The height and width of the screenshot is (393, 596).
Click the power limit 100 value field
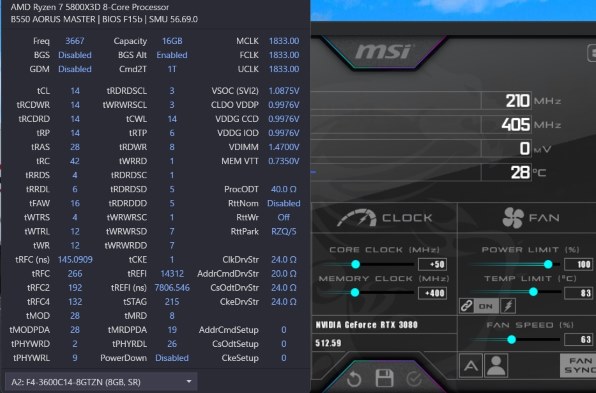point(579,264)
